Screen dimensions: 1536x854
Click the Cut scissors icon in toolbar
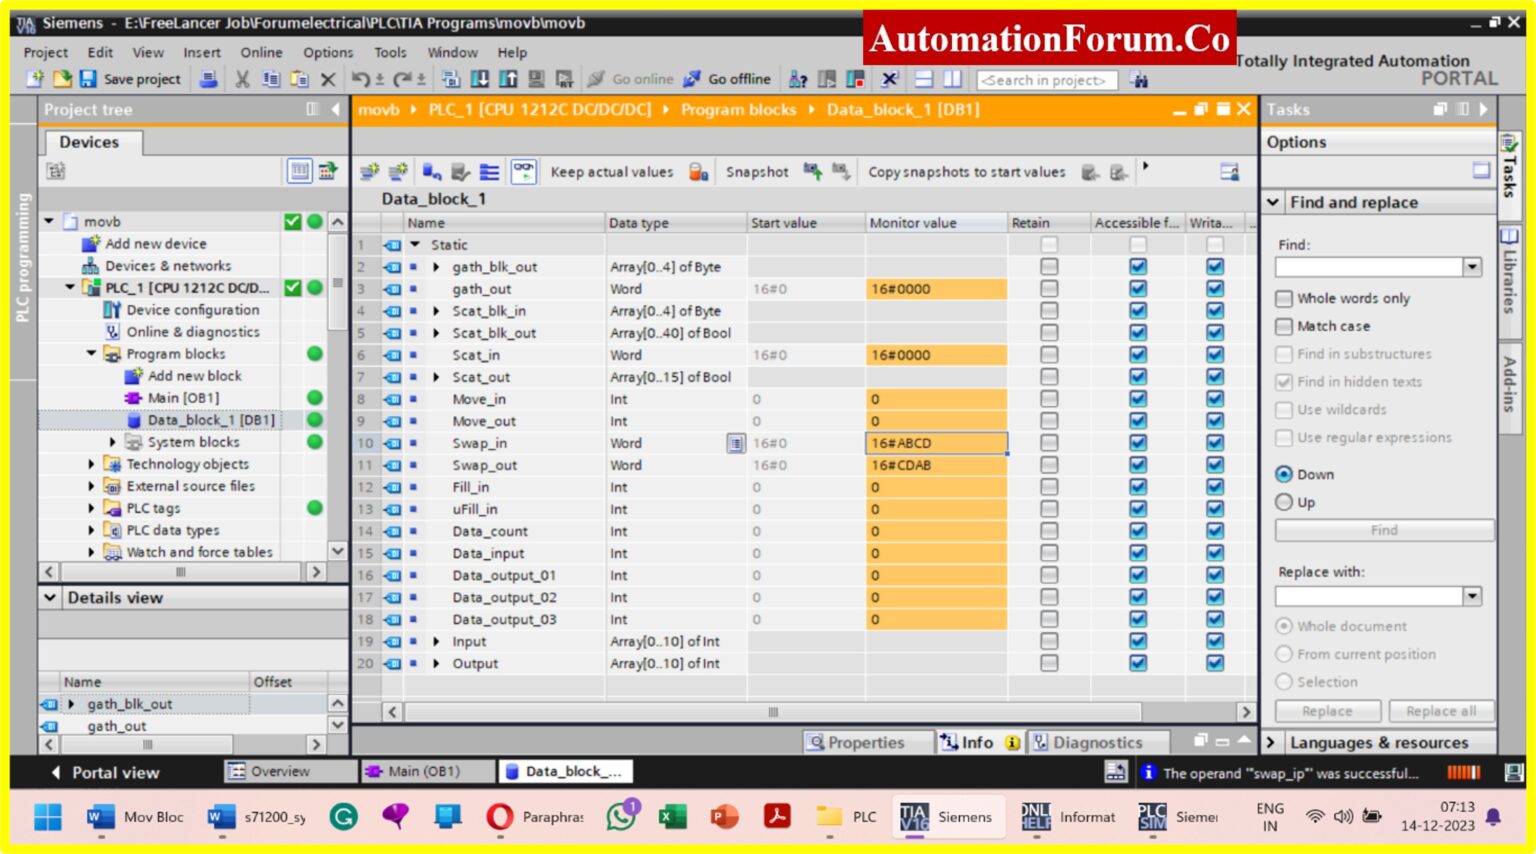point(242,79)
